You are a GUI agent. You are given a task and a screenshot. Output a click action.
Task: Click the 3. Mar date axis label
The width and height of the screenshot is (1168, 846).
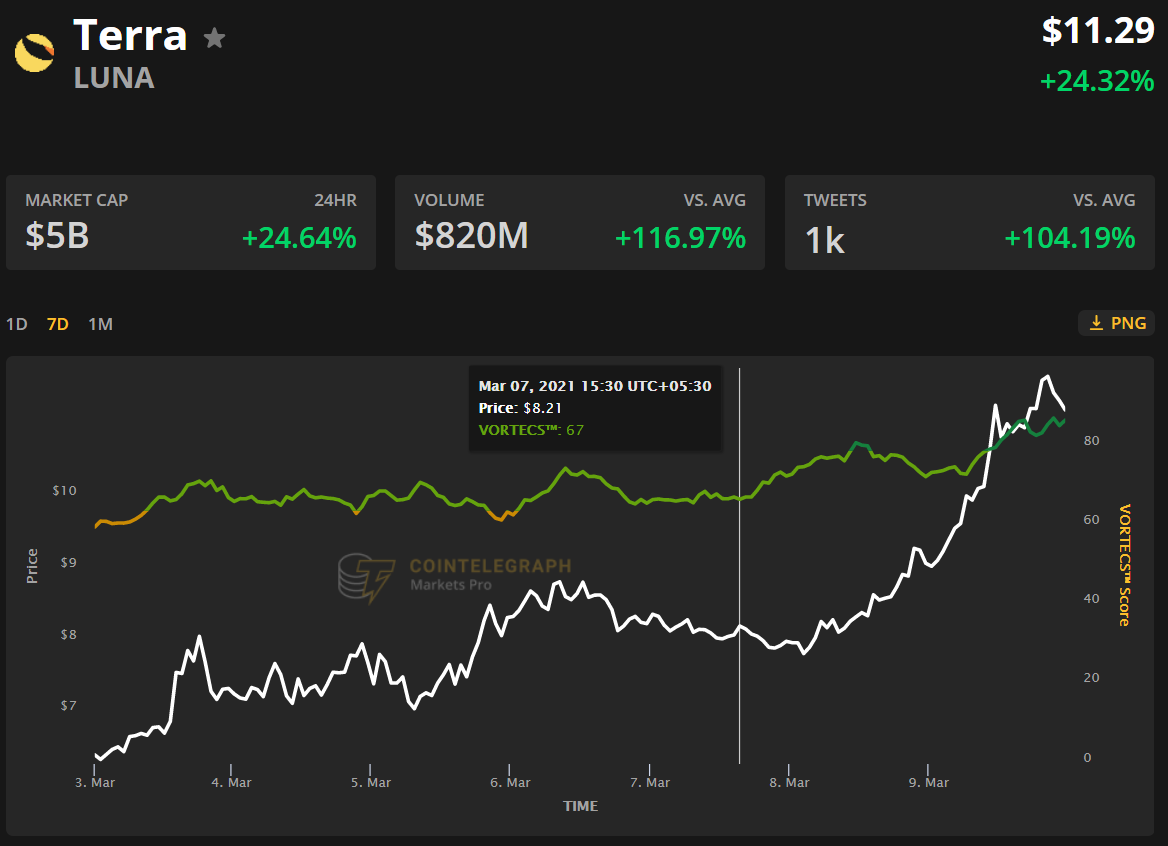pos(95,782)
